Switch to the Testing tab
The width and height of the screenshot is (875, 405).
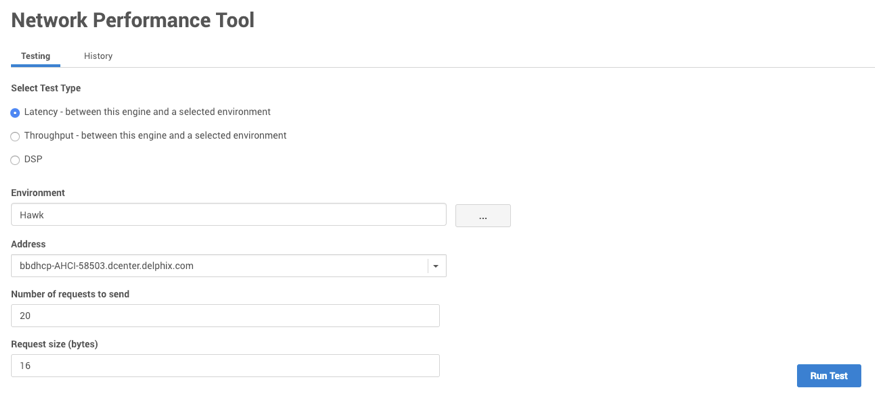coord(35,56)
